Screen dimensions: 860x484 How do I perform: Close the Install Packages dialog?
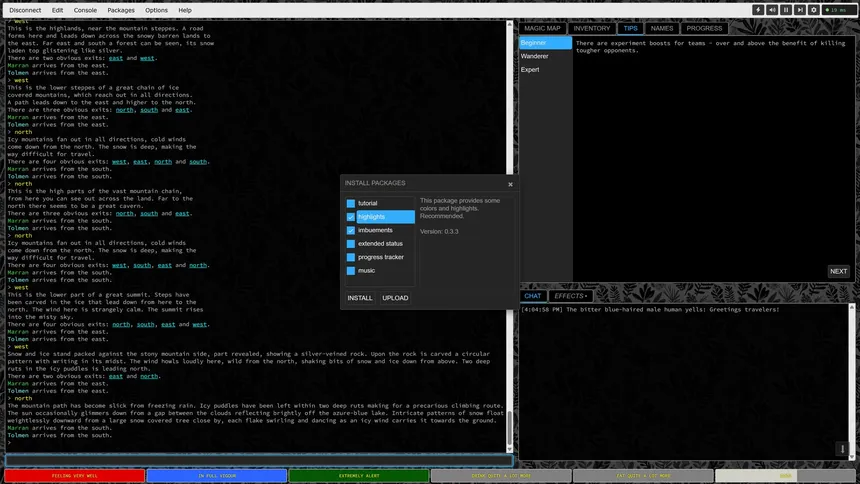pyautogui.click(x=510, y=184)
